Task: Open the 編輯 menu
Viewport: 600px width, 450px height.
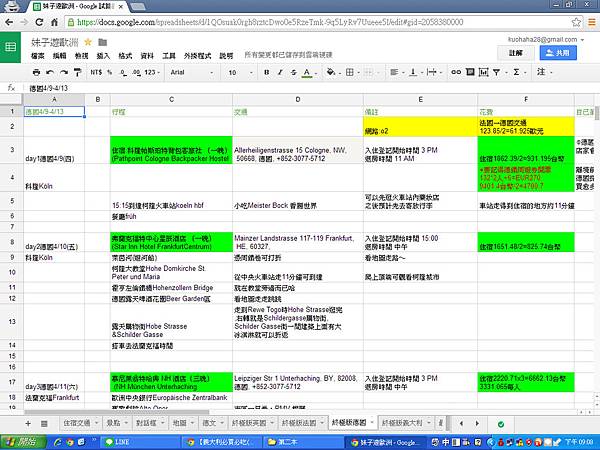Action: coord(59,56)
